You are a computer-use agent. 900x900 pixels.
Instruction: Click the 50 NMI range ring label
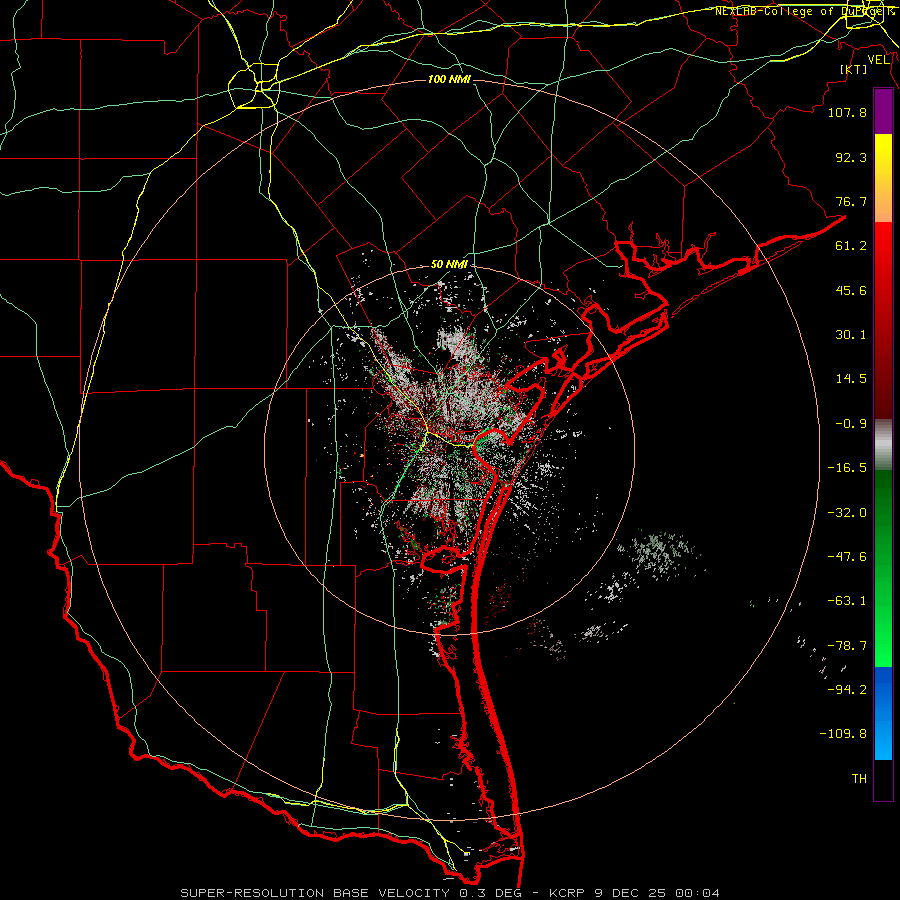click(449, 265)
